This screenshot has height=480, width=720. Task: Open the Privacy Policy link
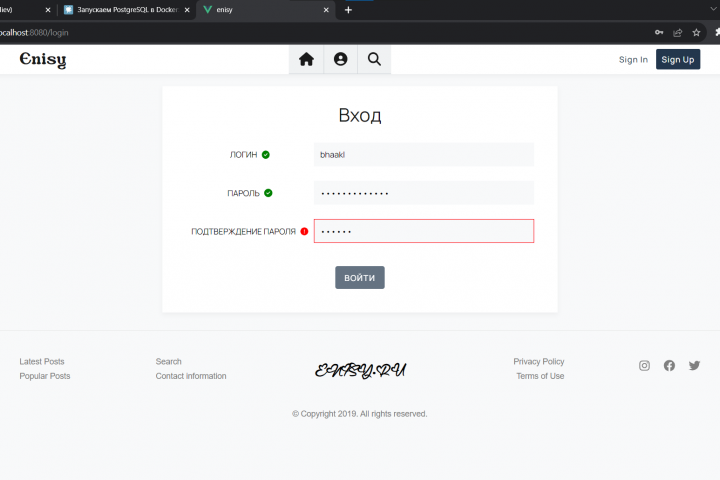click(539, 361)
